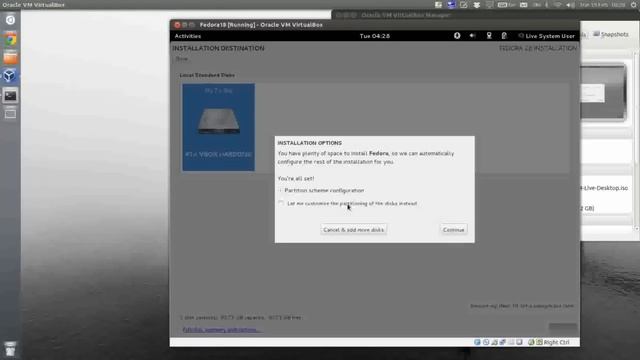Open the Activities overview in Fedora

188,36
